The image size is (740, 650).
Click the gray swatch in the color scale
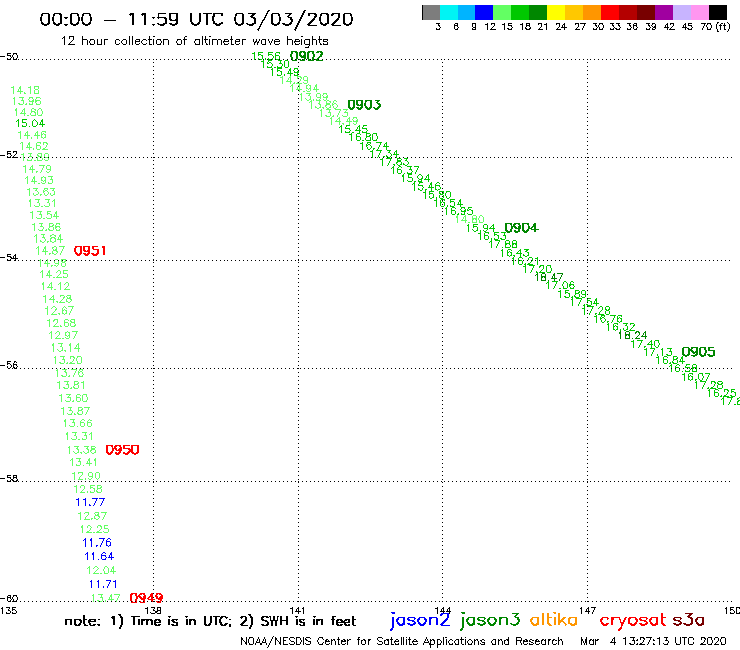431,12
